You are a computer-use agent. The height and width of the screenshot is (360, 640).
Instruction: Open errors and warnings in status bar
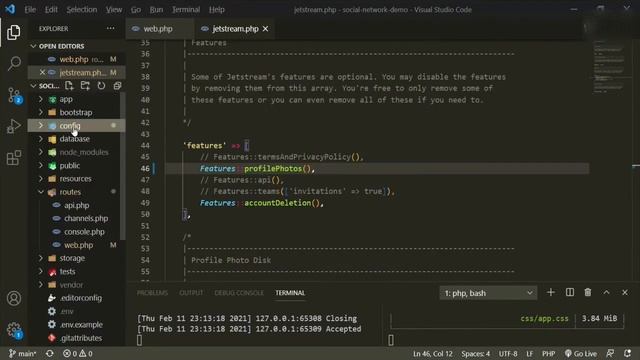tap(78, 353)
